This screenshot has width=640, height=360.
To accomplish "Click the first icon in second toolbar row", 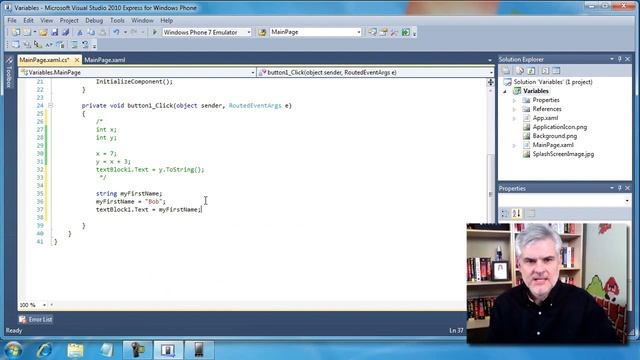I will coord(16,44).
